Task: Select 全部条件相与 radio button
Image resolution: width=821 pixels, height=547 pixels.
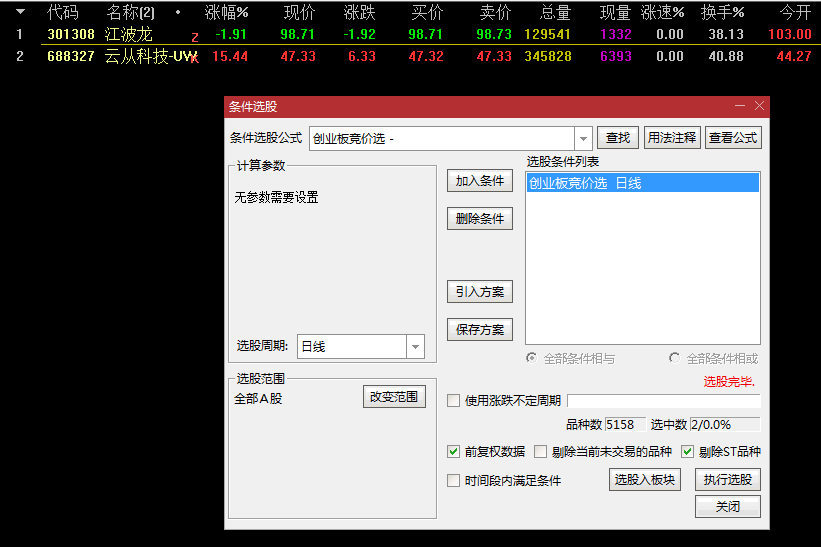Action: (531, 358)
